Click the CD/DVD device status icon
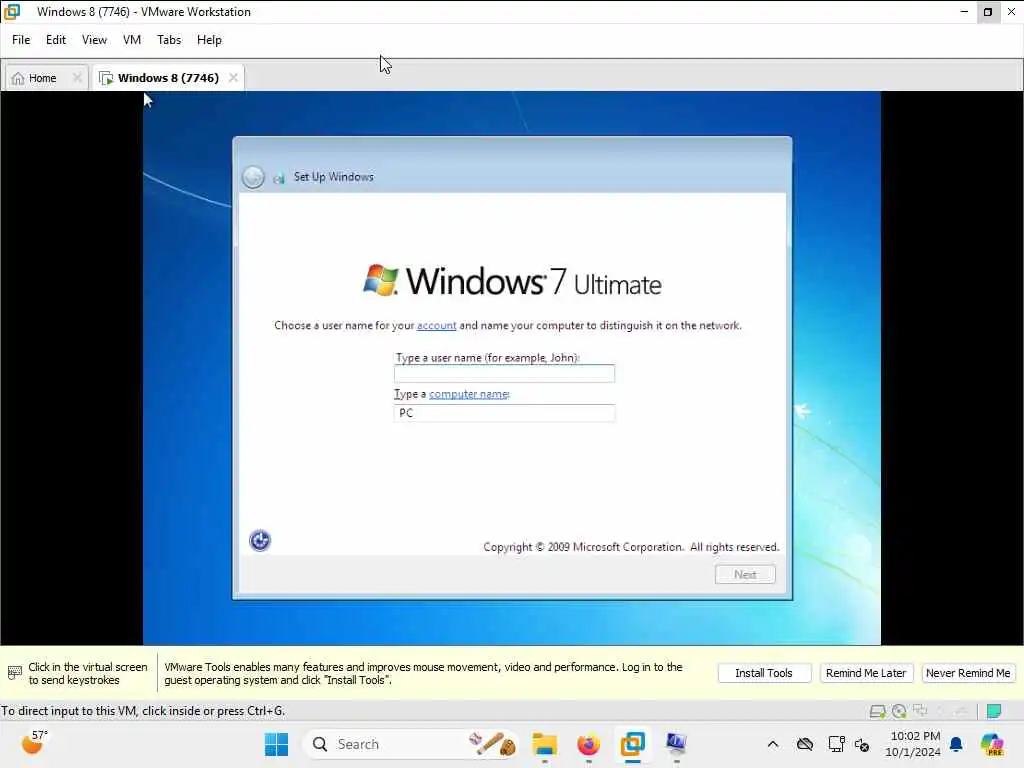The image size is (1024, 768). point(899,711)
